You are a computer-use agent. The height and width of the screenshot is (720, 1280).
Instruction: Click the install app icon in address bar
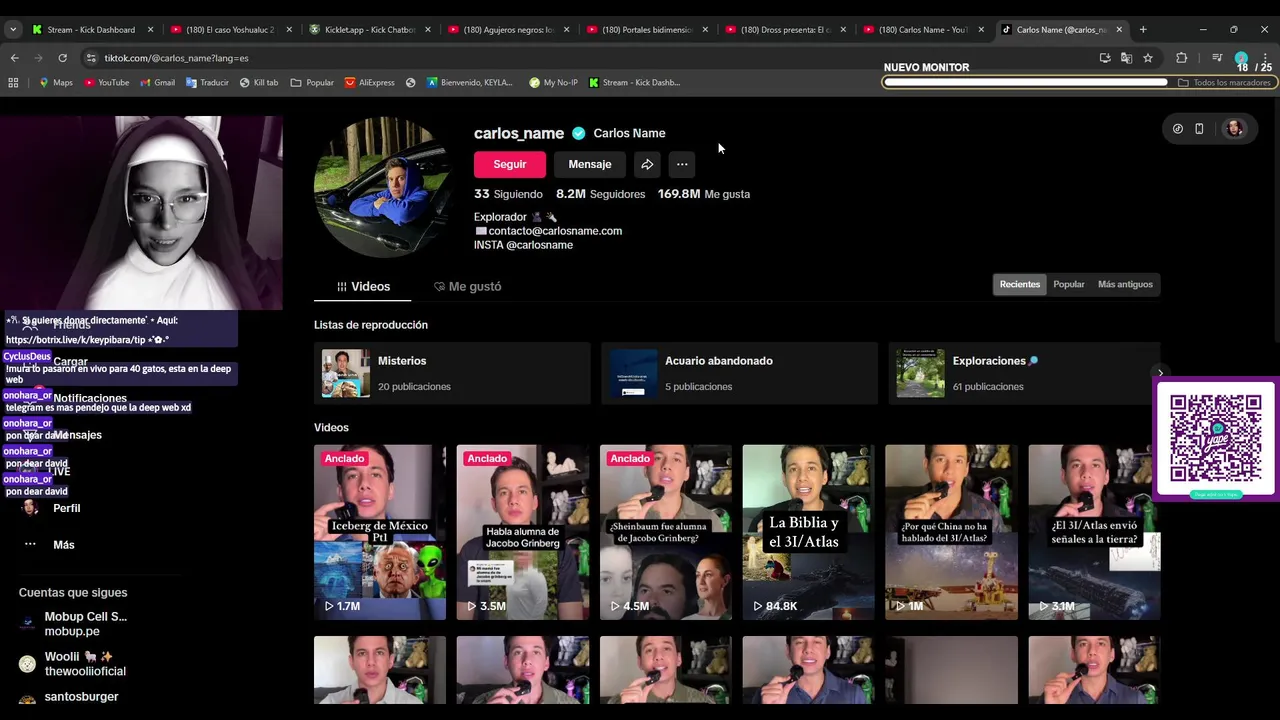tap(1105, 58)
